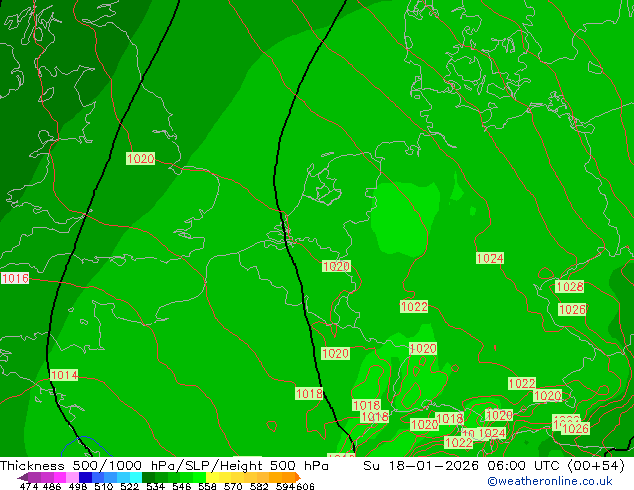This screenshot has height=490, width=634.
Task: Click the legend value 582
Action: point(259,486)
